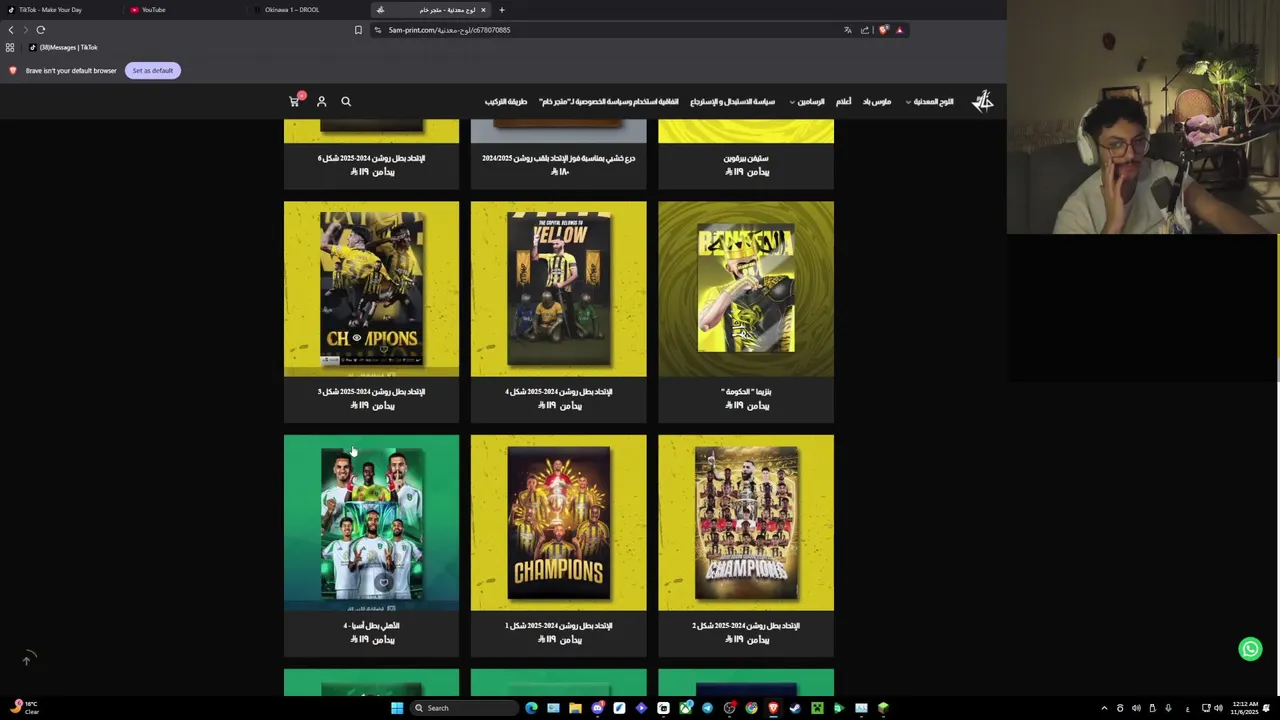This screenshot has height=720, width=1280.
Task: Open Google Chrome from taskbar
Action: [x=751, y=708]
